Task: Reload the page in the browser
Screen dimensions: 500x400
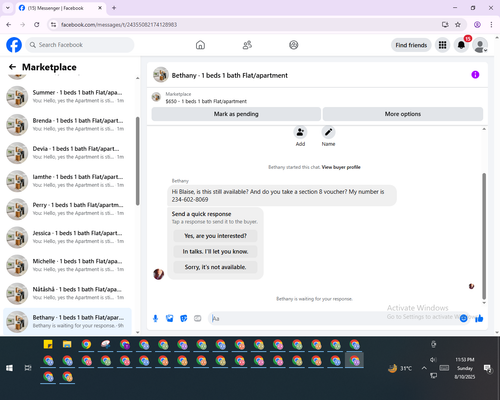Action: point(37,25)
